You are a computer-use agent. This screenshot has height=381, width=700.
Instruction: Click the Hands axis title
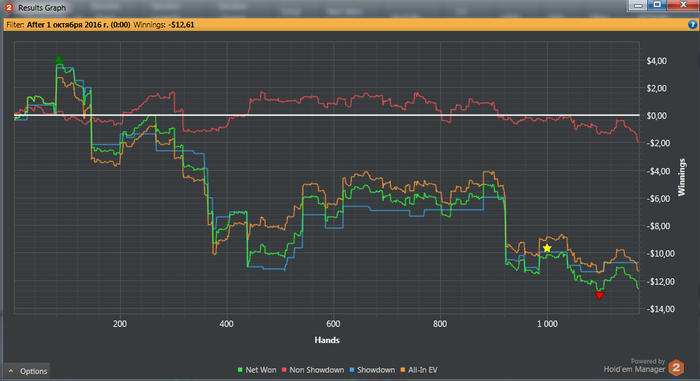tap(327, 340)
